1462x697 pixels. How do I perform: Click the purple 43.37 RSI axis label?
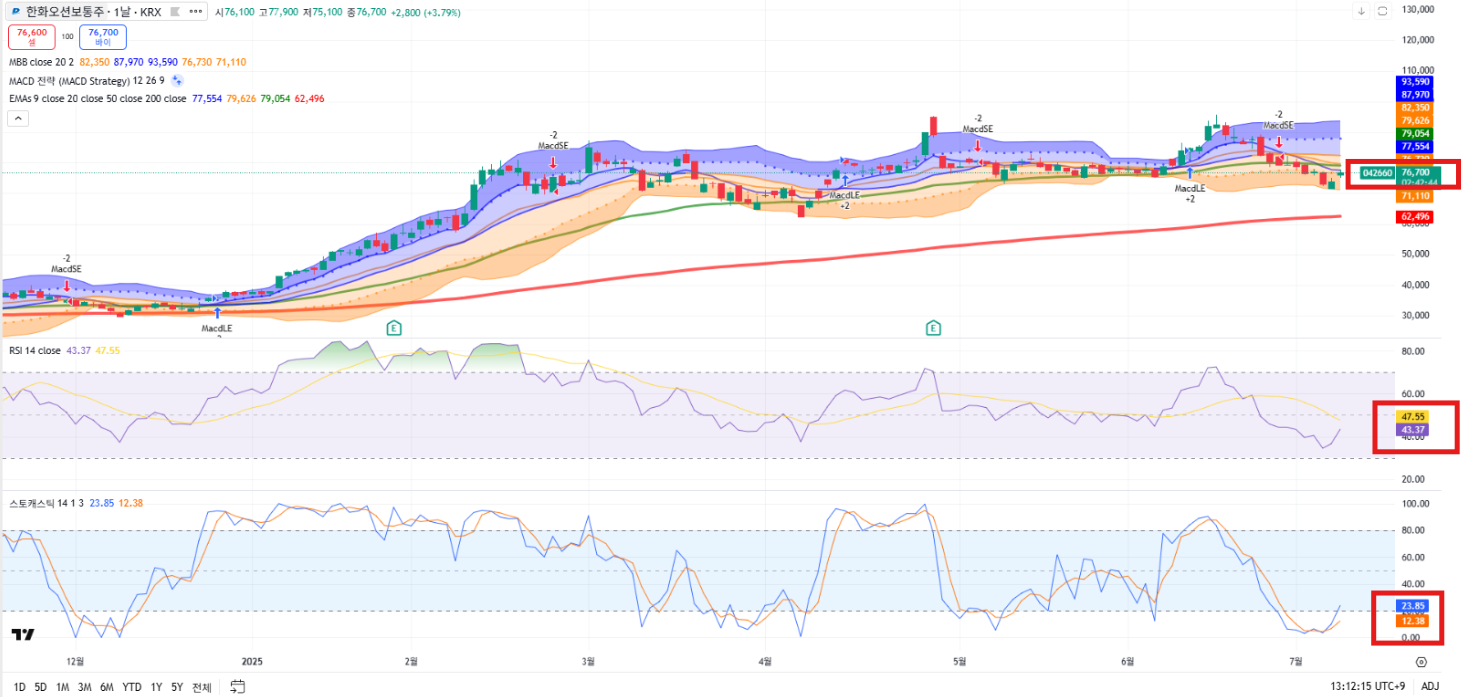(1413, 429)
